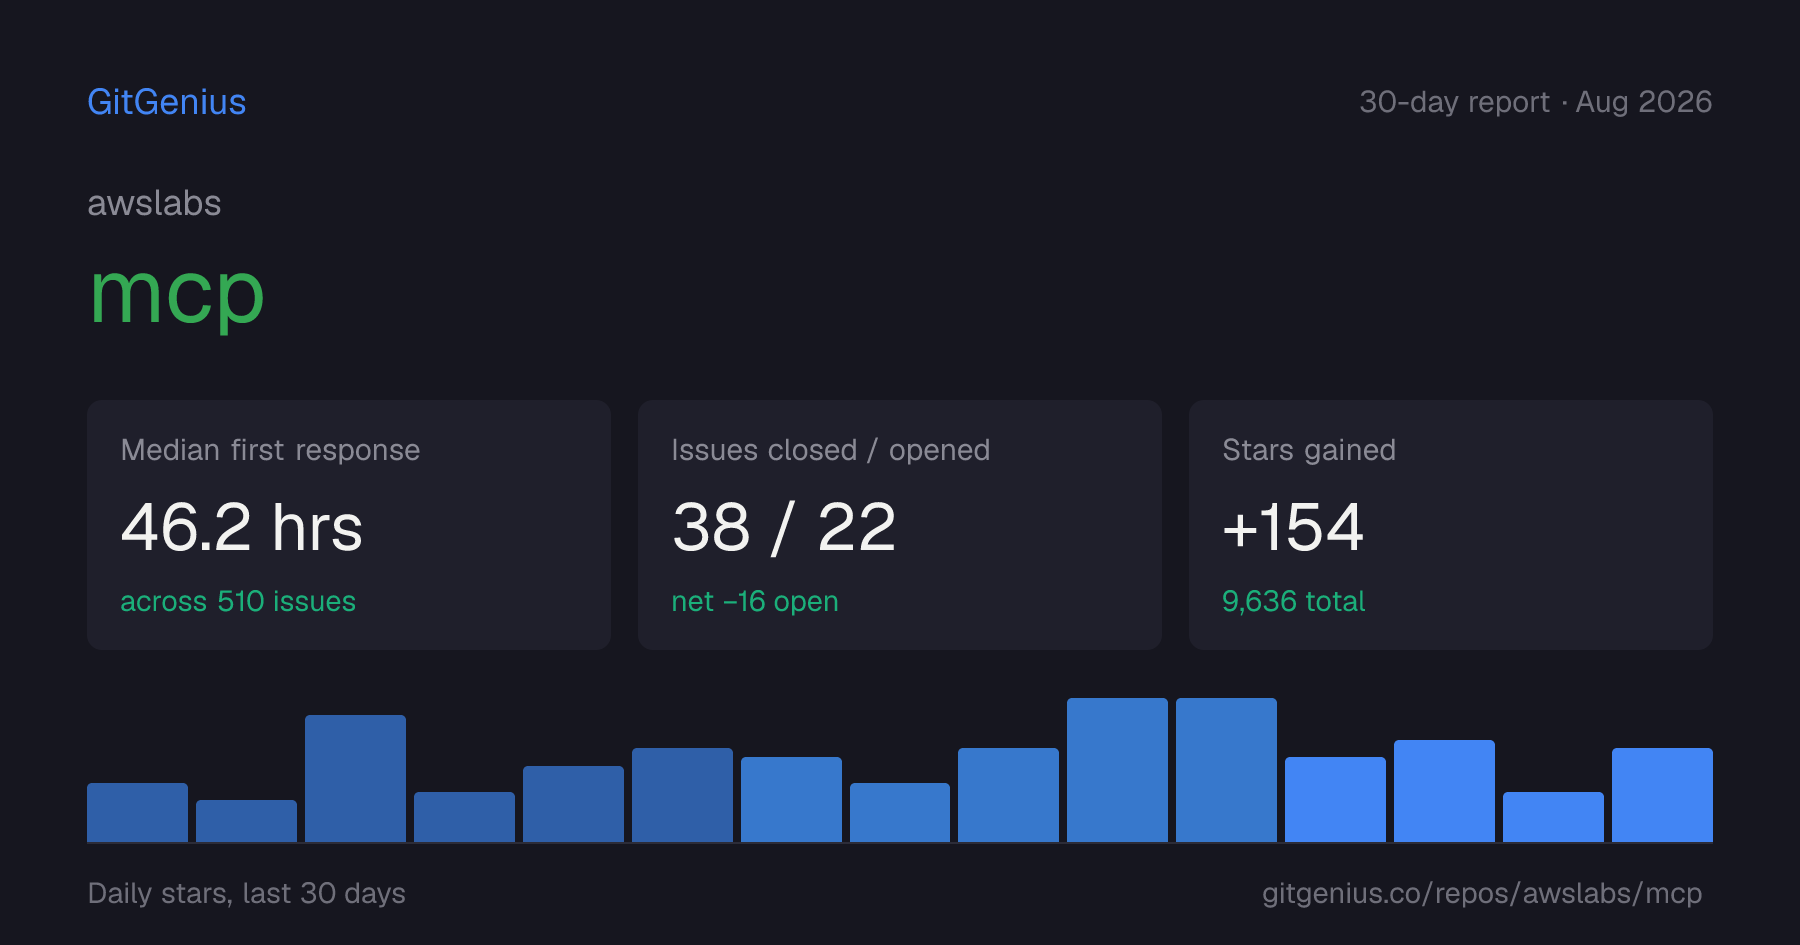
Task: Select the 38 / 22 value
Action: pyautogui.click(x=784, y=527)
